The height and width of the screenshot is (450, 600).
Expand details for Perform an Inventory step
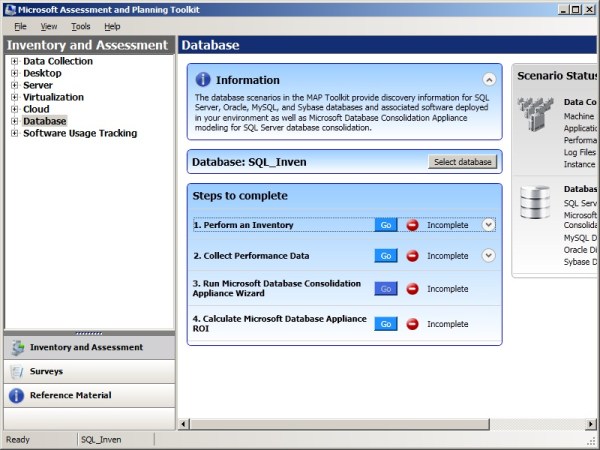pyautogui.click(x=488, y=225)
